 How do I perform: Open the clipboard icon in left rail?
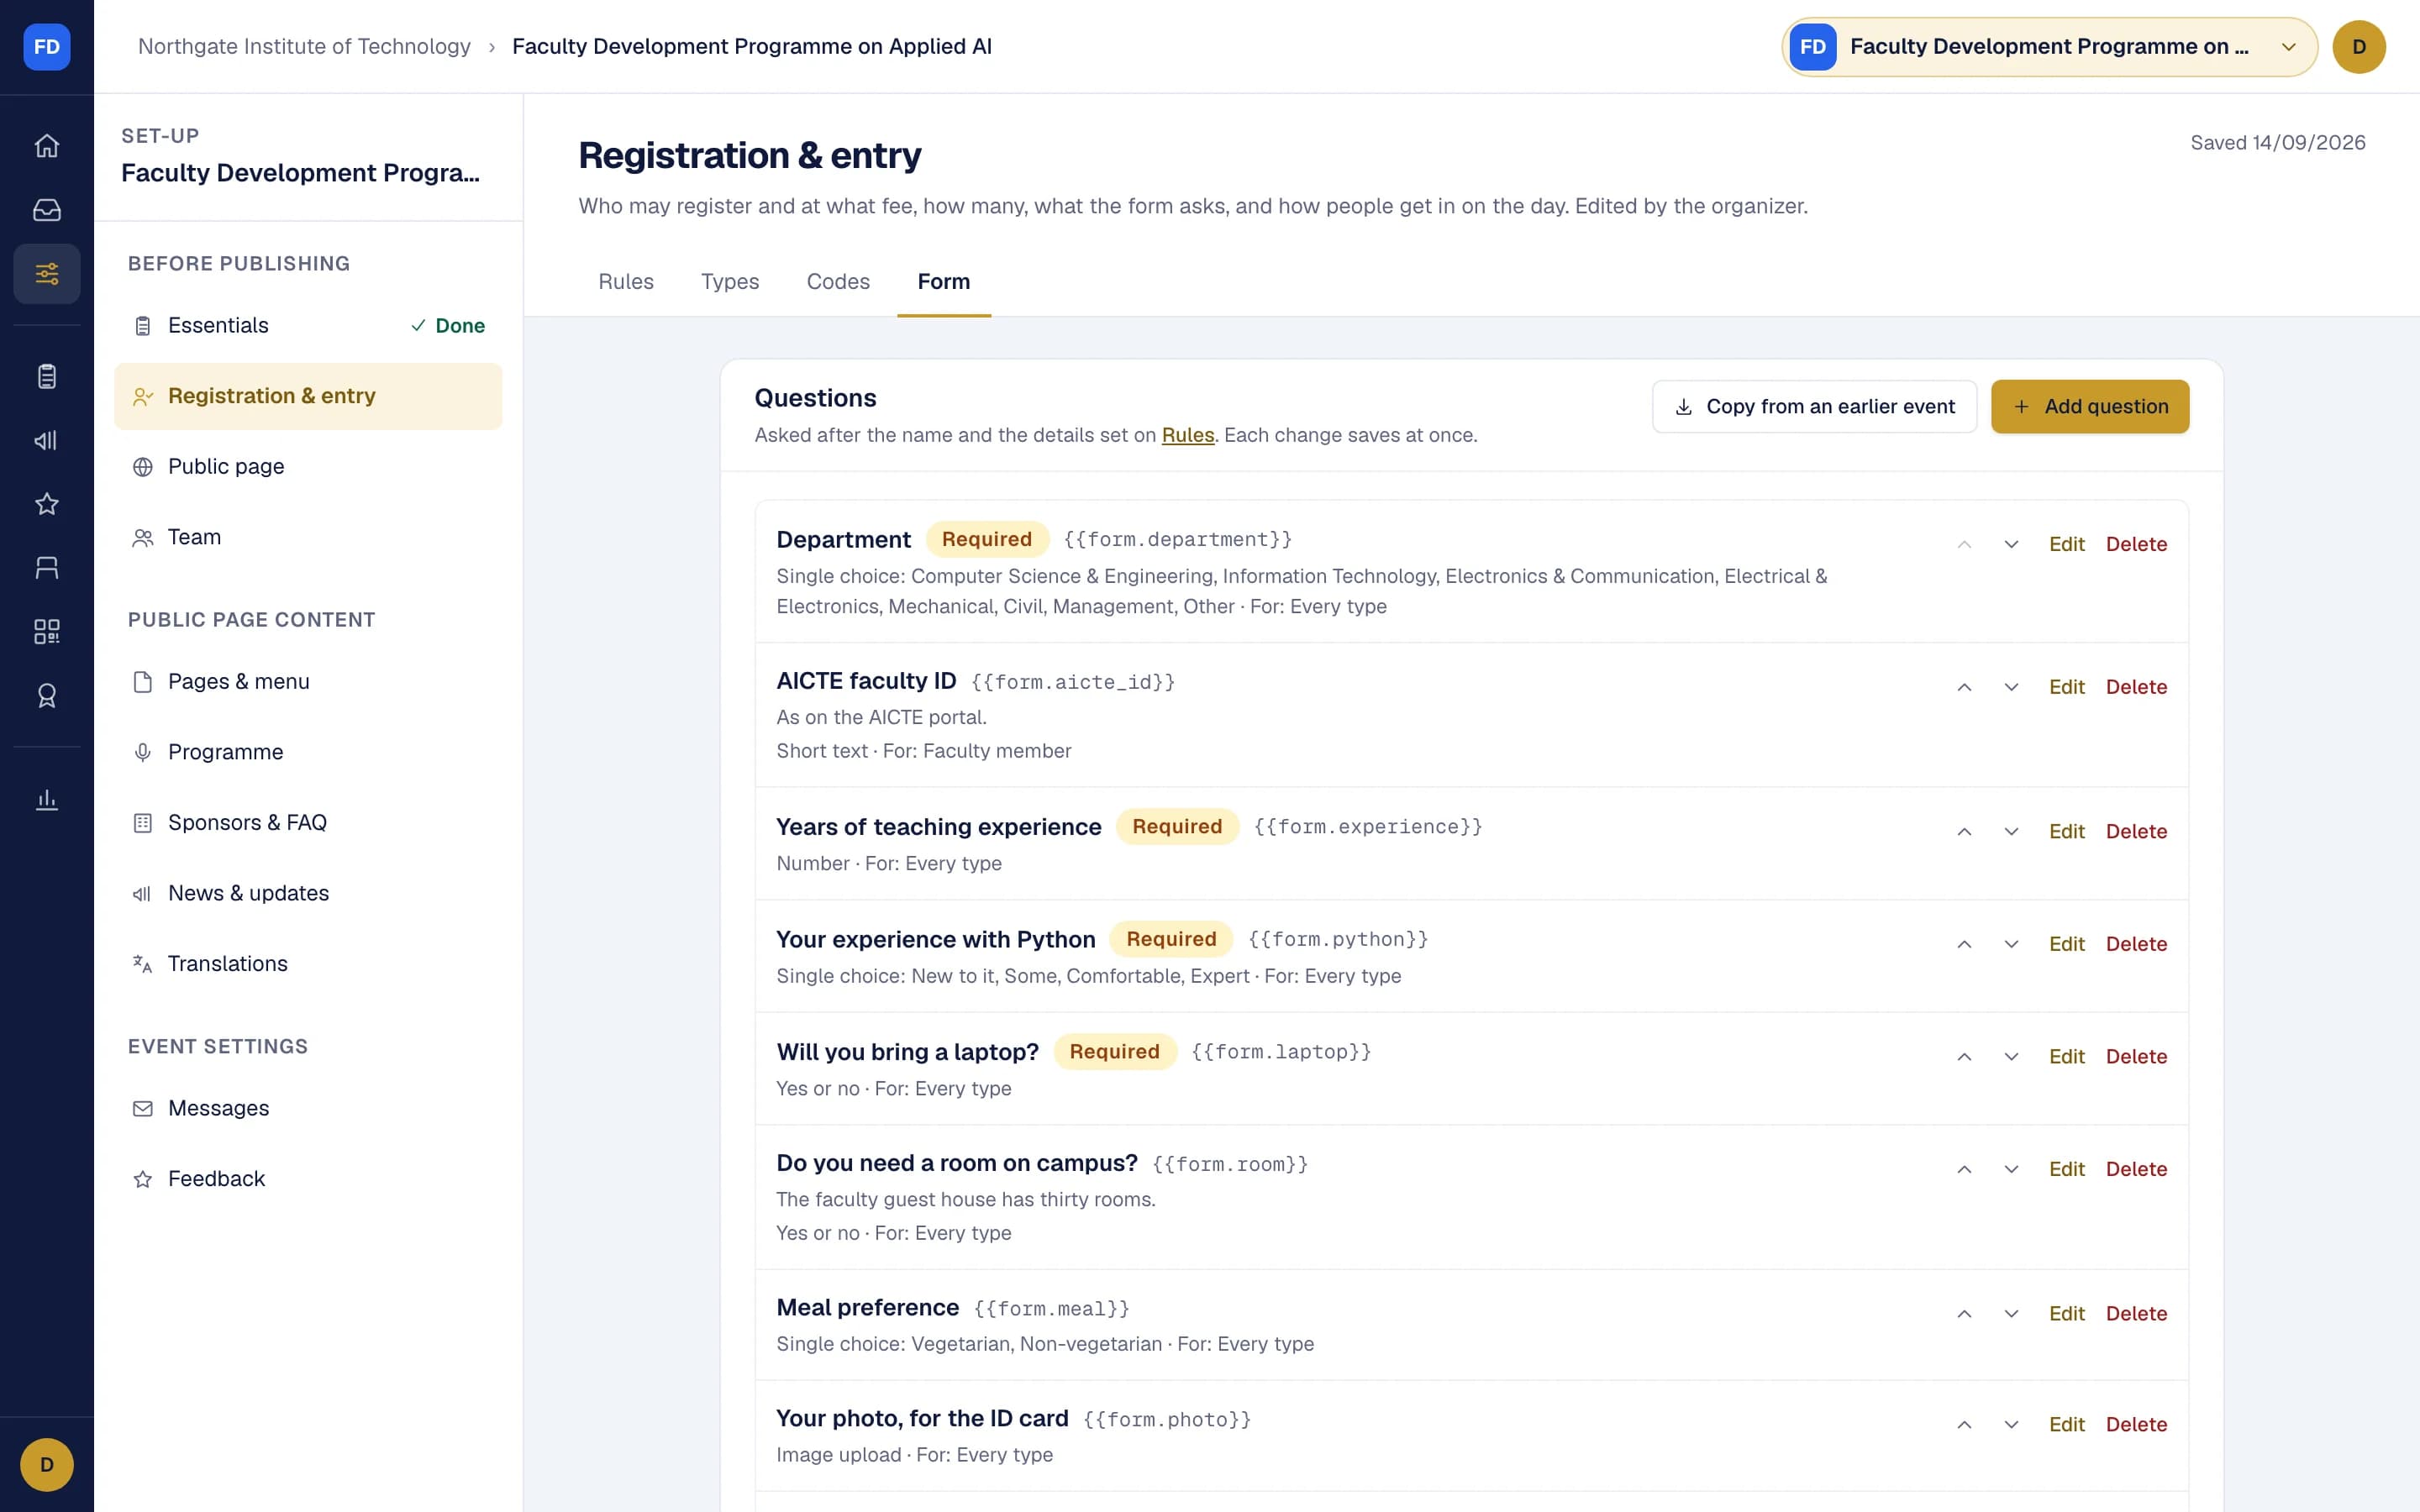pyautogui.click(x=47, y=376)
